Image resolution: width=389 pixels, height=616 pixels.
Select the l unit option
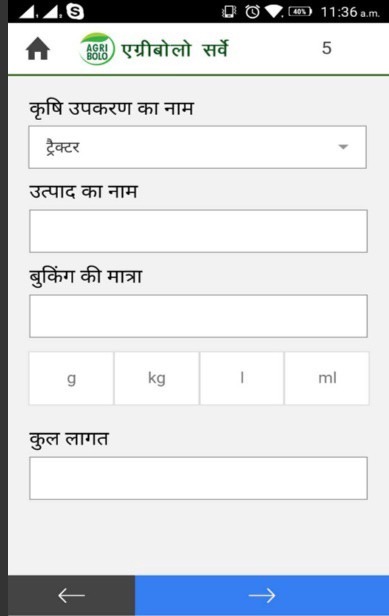tap(242, 378)
